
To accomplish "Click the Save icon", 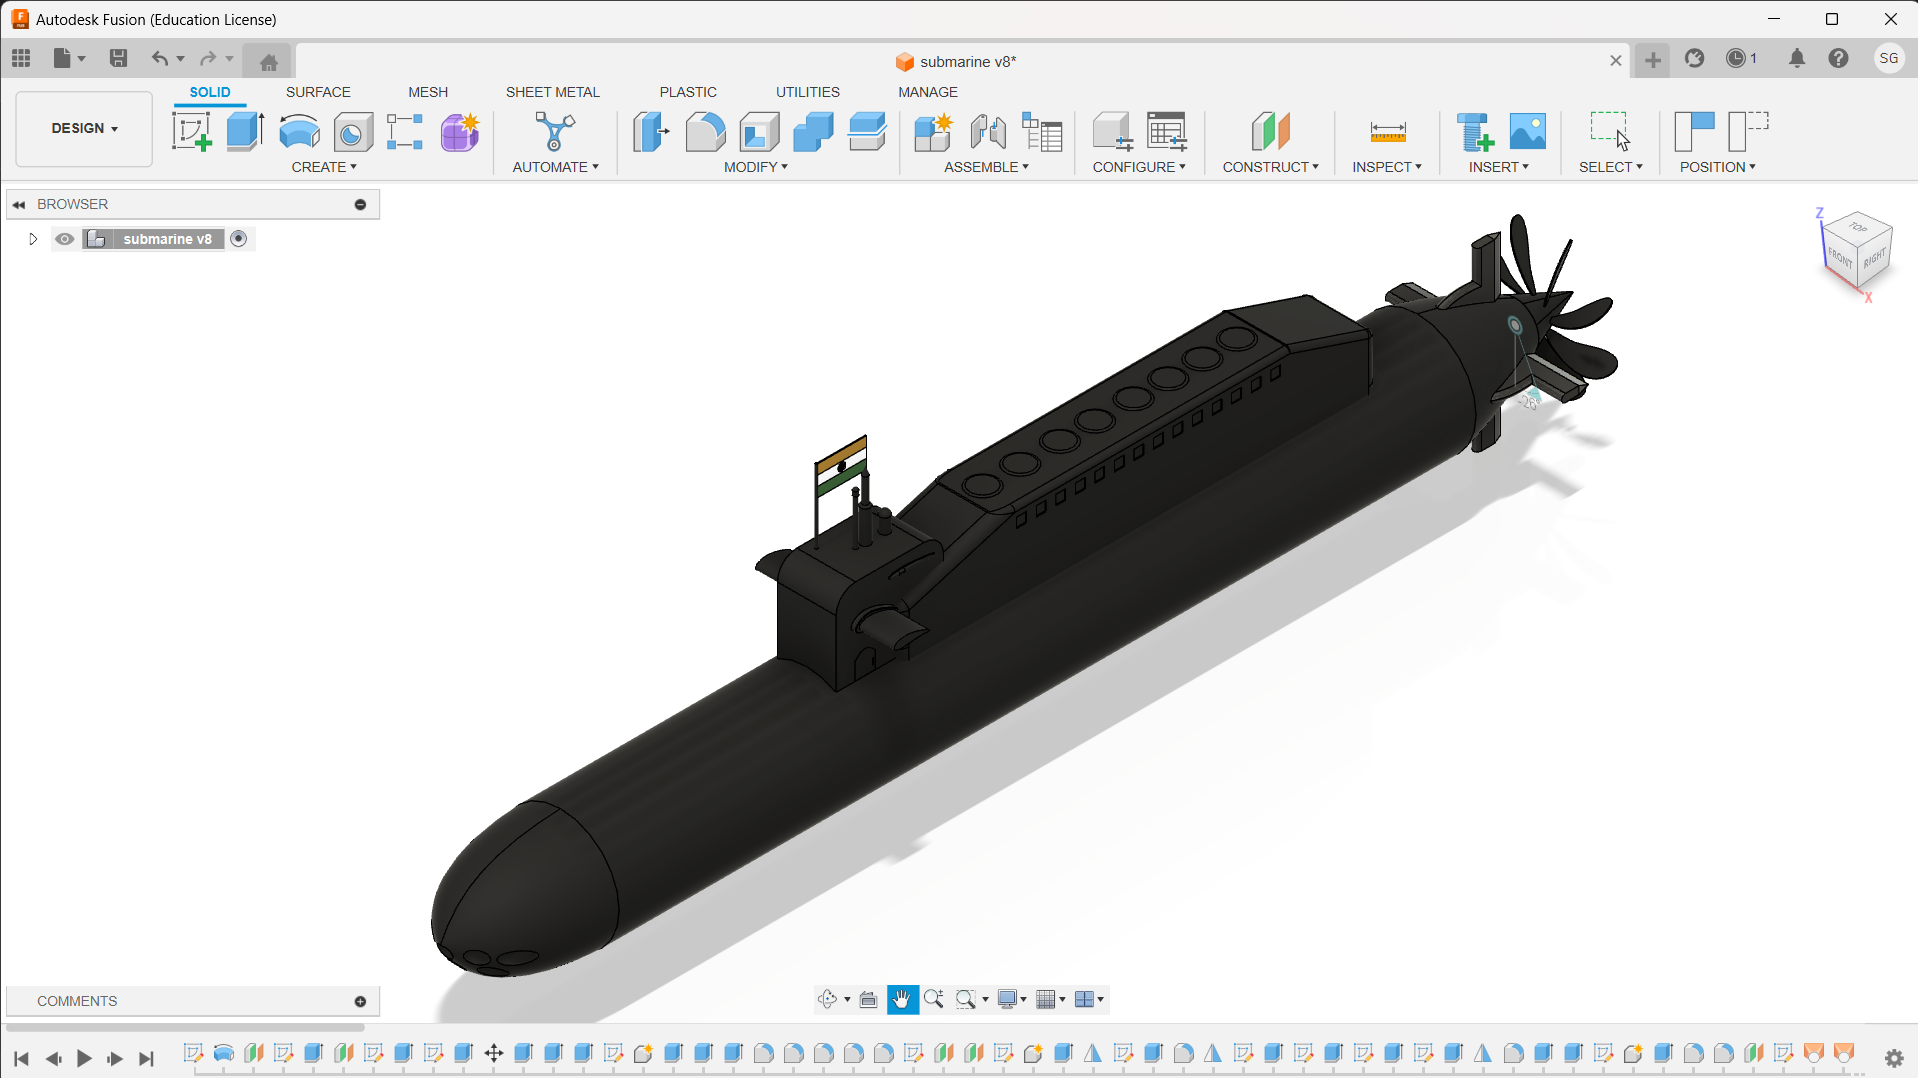I will pyautogui.click(x=118, y=58).
